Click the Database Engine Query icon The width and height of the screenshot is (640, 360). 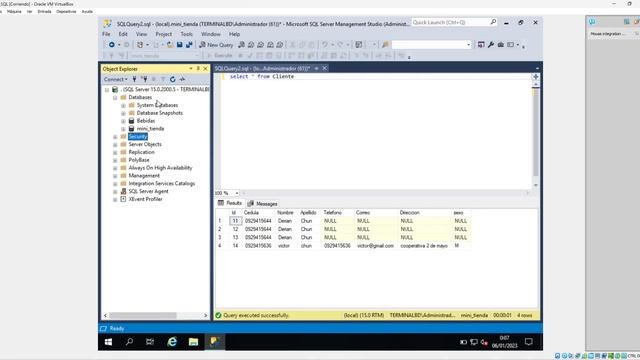[x=242, y=45]
